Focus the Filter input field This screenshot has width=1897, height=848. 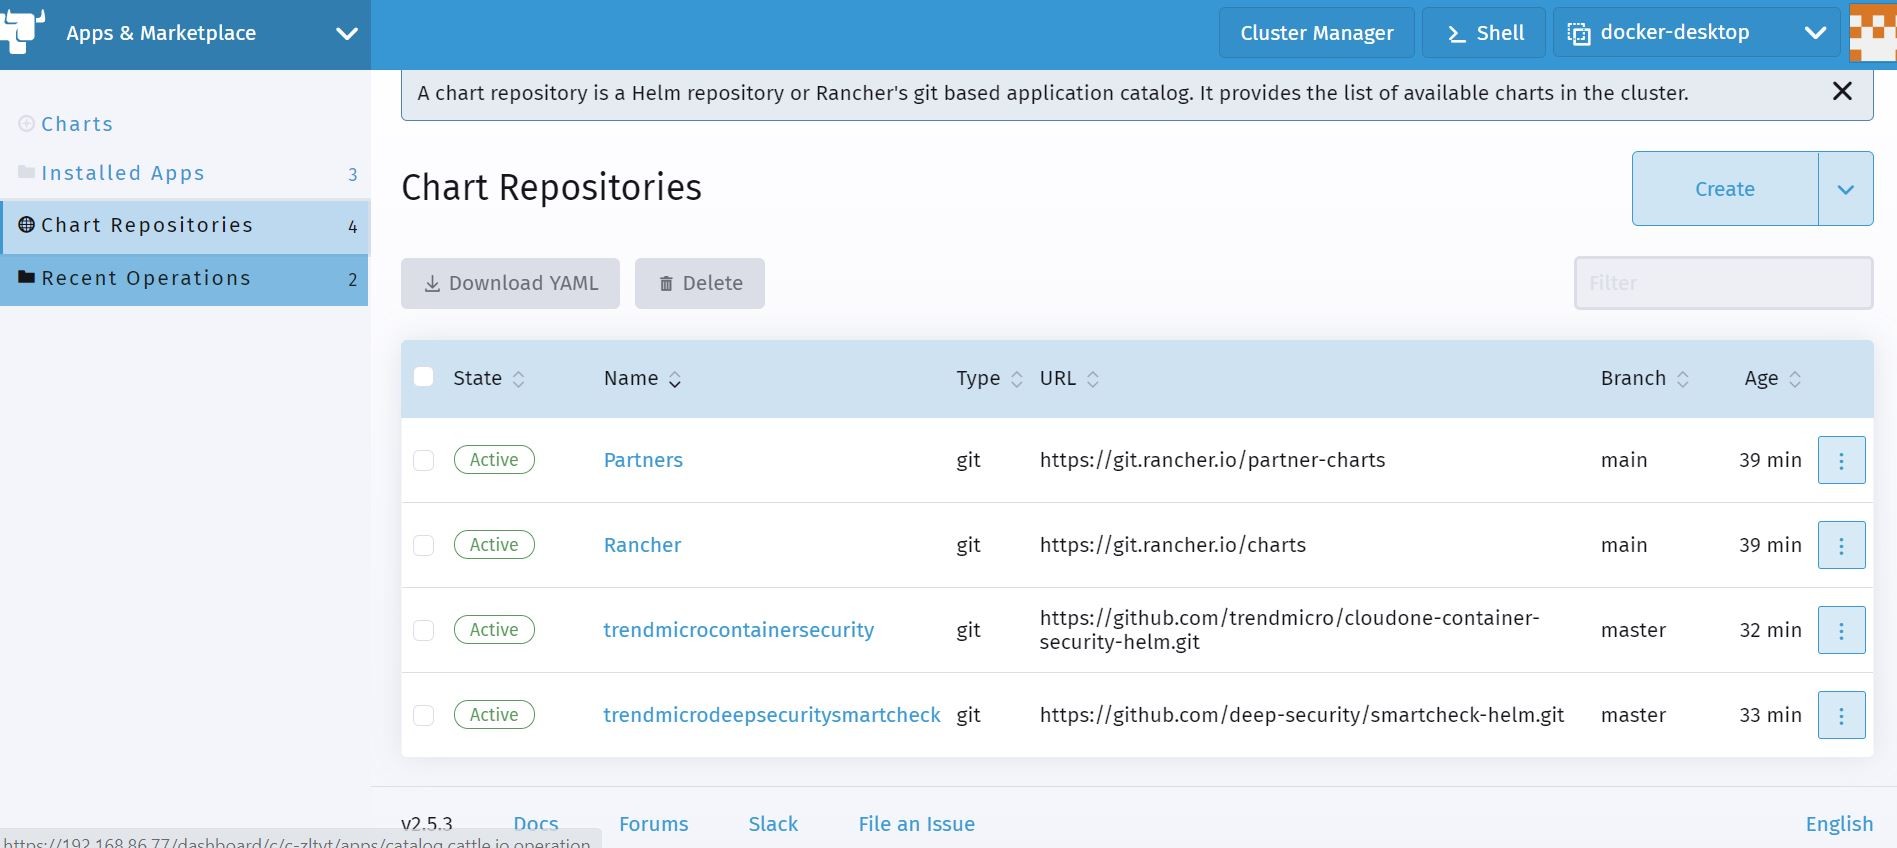tap(1724, 283)
